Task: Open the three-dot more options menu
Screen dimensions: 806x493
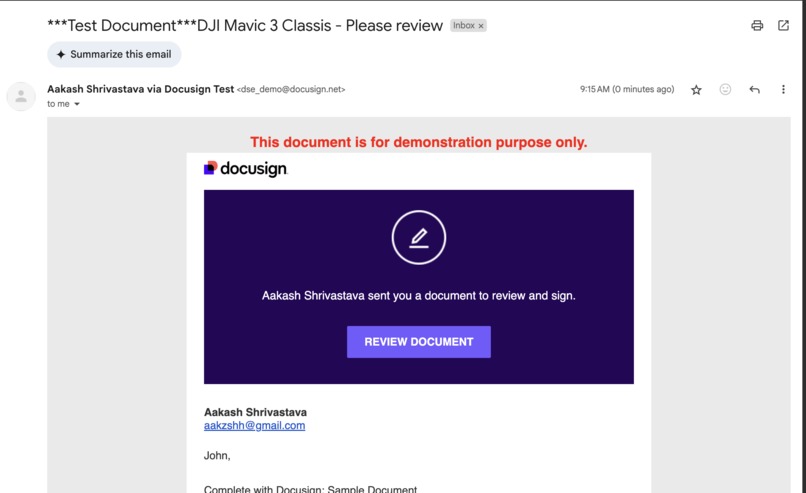Action: [x=783, y=89]
